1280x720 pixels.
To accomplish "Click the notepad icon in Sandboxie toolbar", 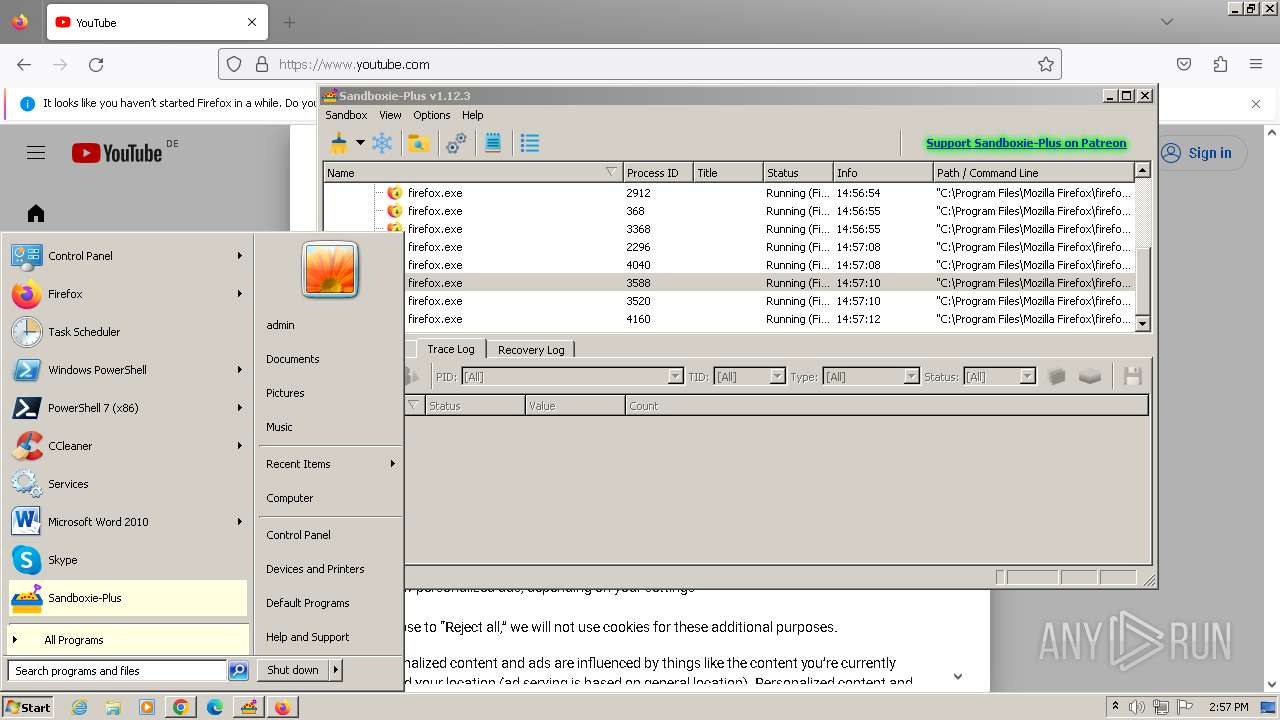I will coord(493,144).
